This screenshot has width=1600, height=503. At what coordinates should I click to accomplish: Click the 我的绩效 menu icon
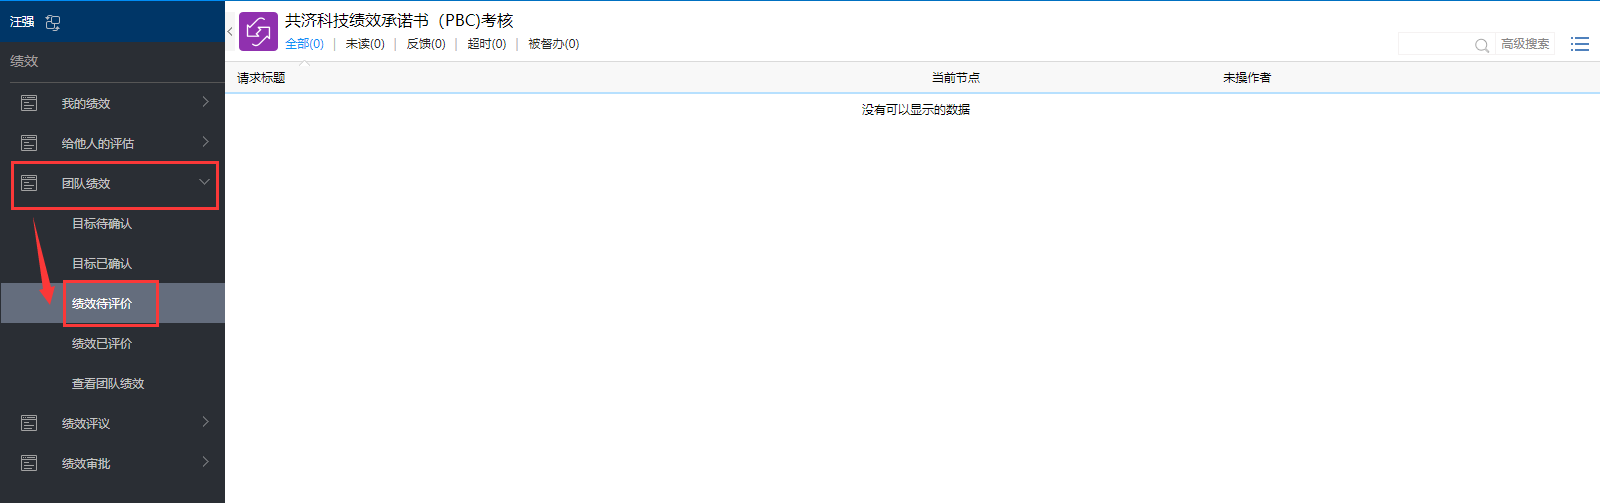tap(29, 103)
